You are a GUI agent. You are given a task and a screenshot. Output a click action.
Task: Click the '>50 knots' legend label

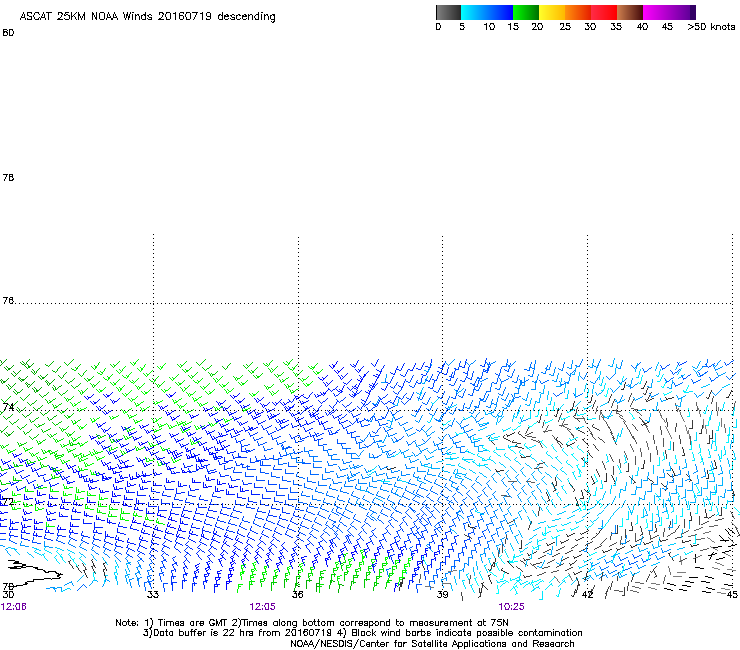711,27
